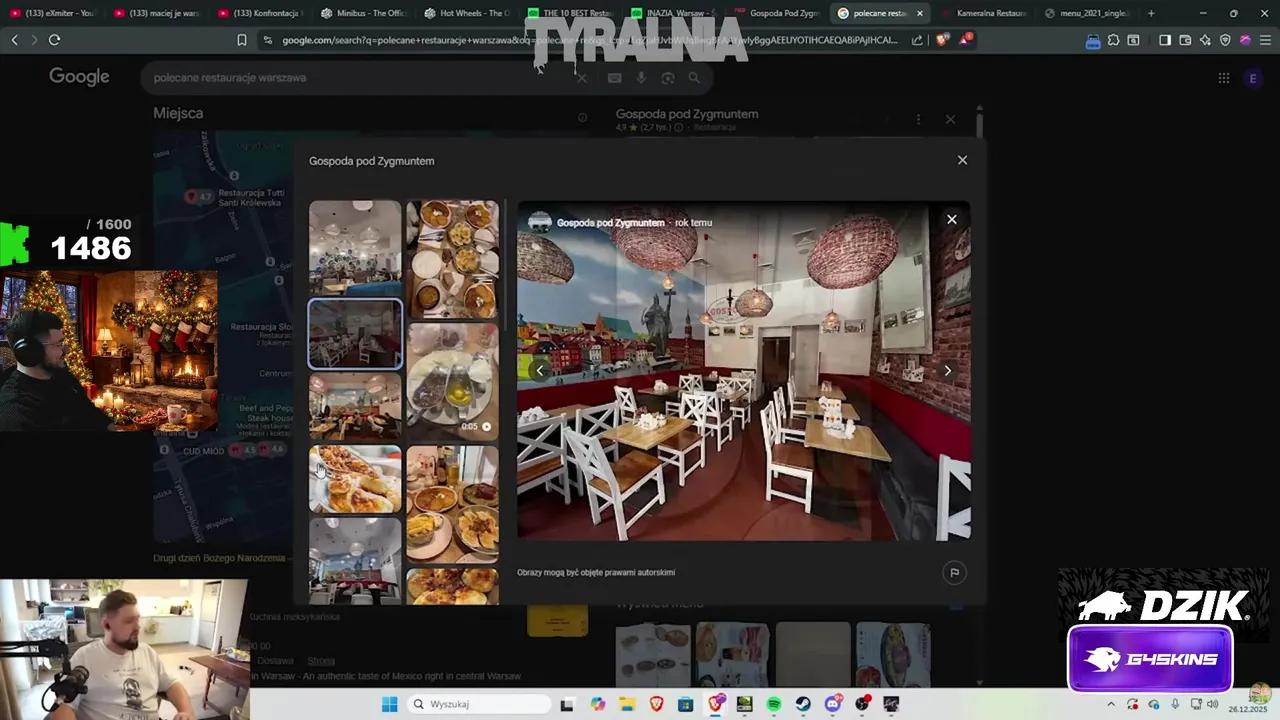
Task: Bookmark this page
Action: tap(241, 40)
